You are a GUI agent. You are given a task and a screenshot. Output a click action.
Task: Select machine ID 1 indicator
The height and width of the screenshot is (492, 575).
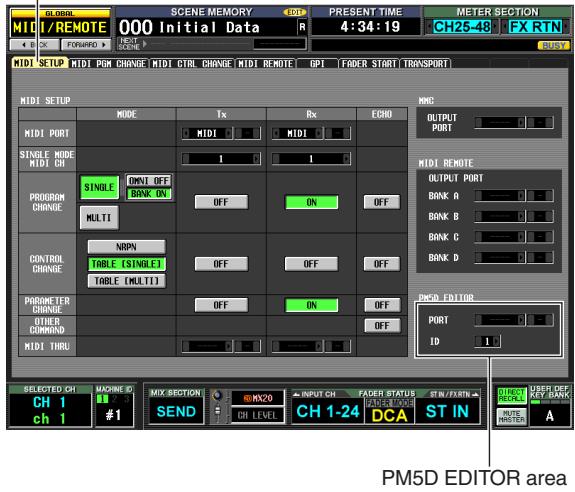102,399
